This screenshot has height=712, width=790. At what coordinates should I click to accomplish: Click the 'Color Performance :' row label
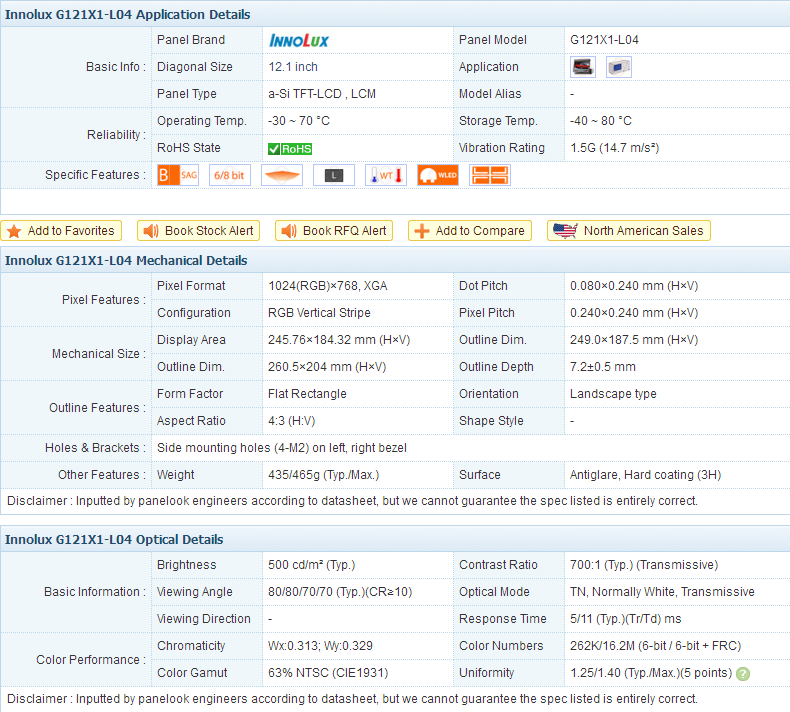pos(91,660)
